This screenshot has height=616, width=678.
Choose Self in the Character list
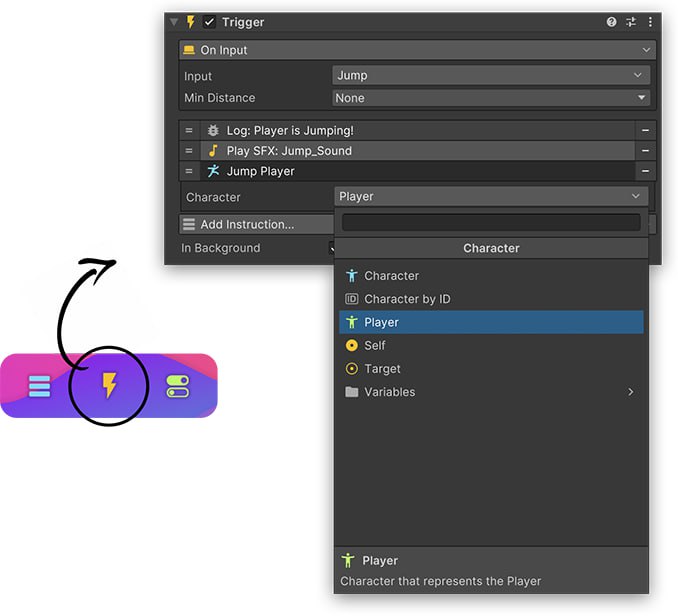coord(375,346)
